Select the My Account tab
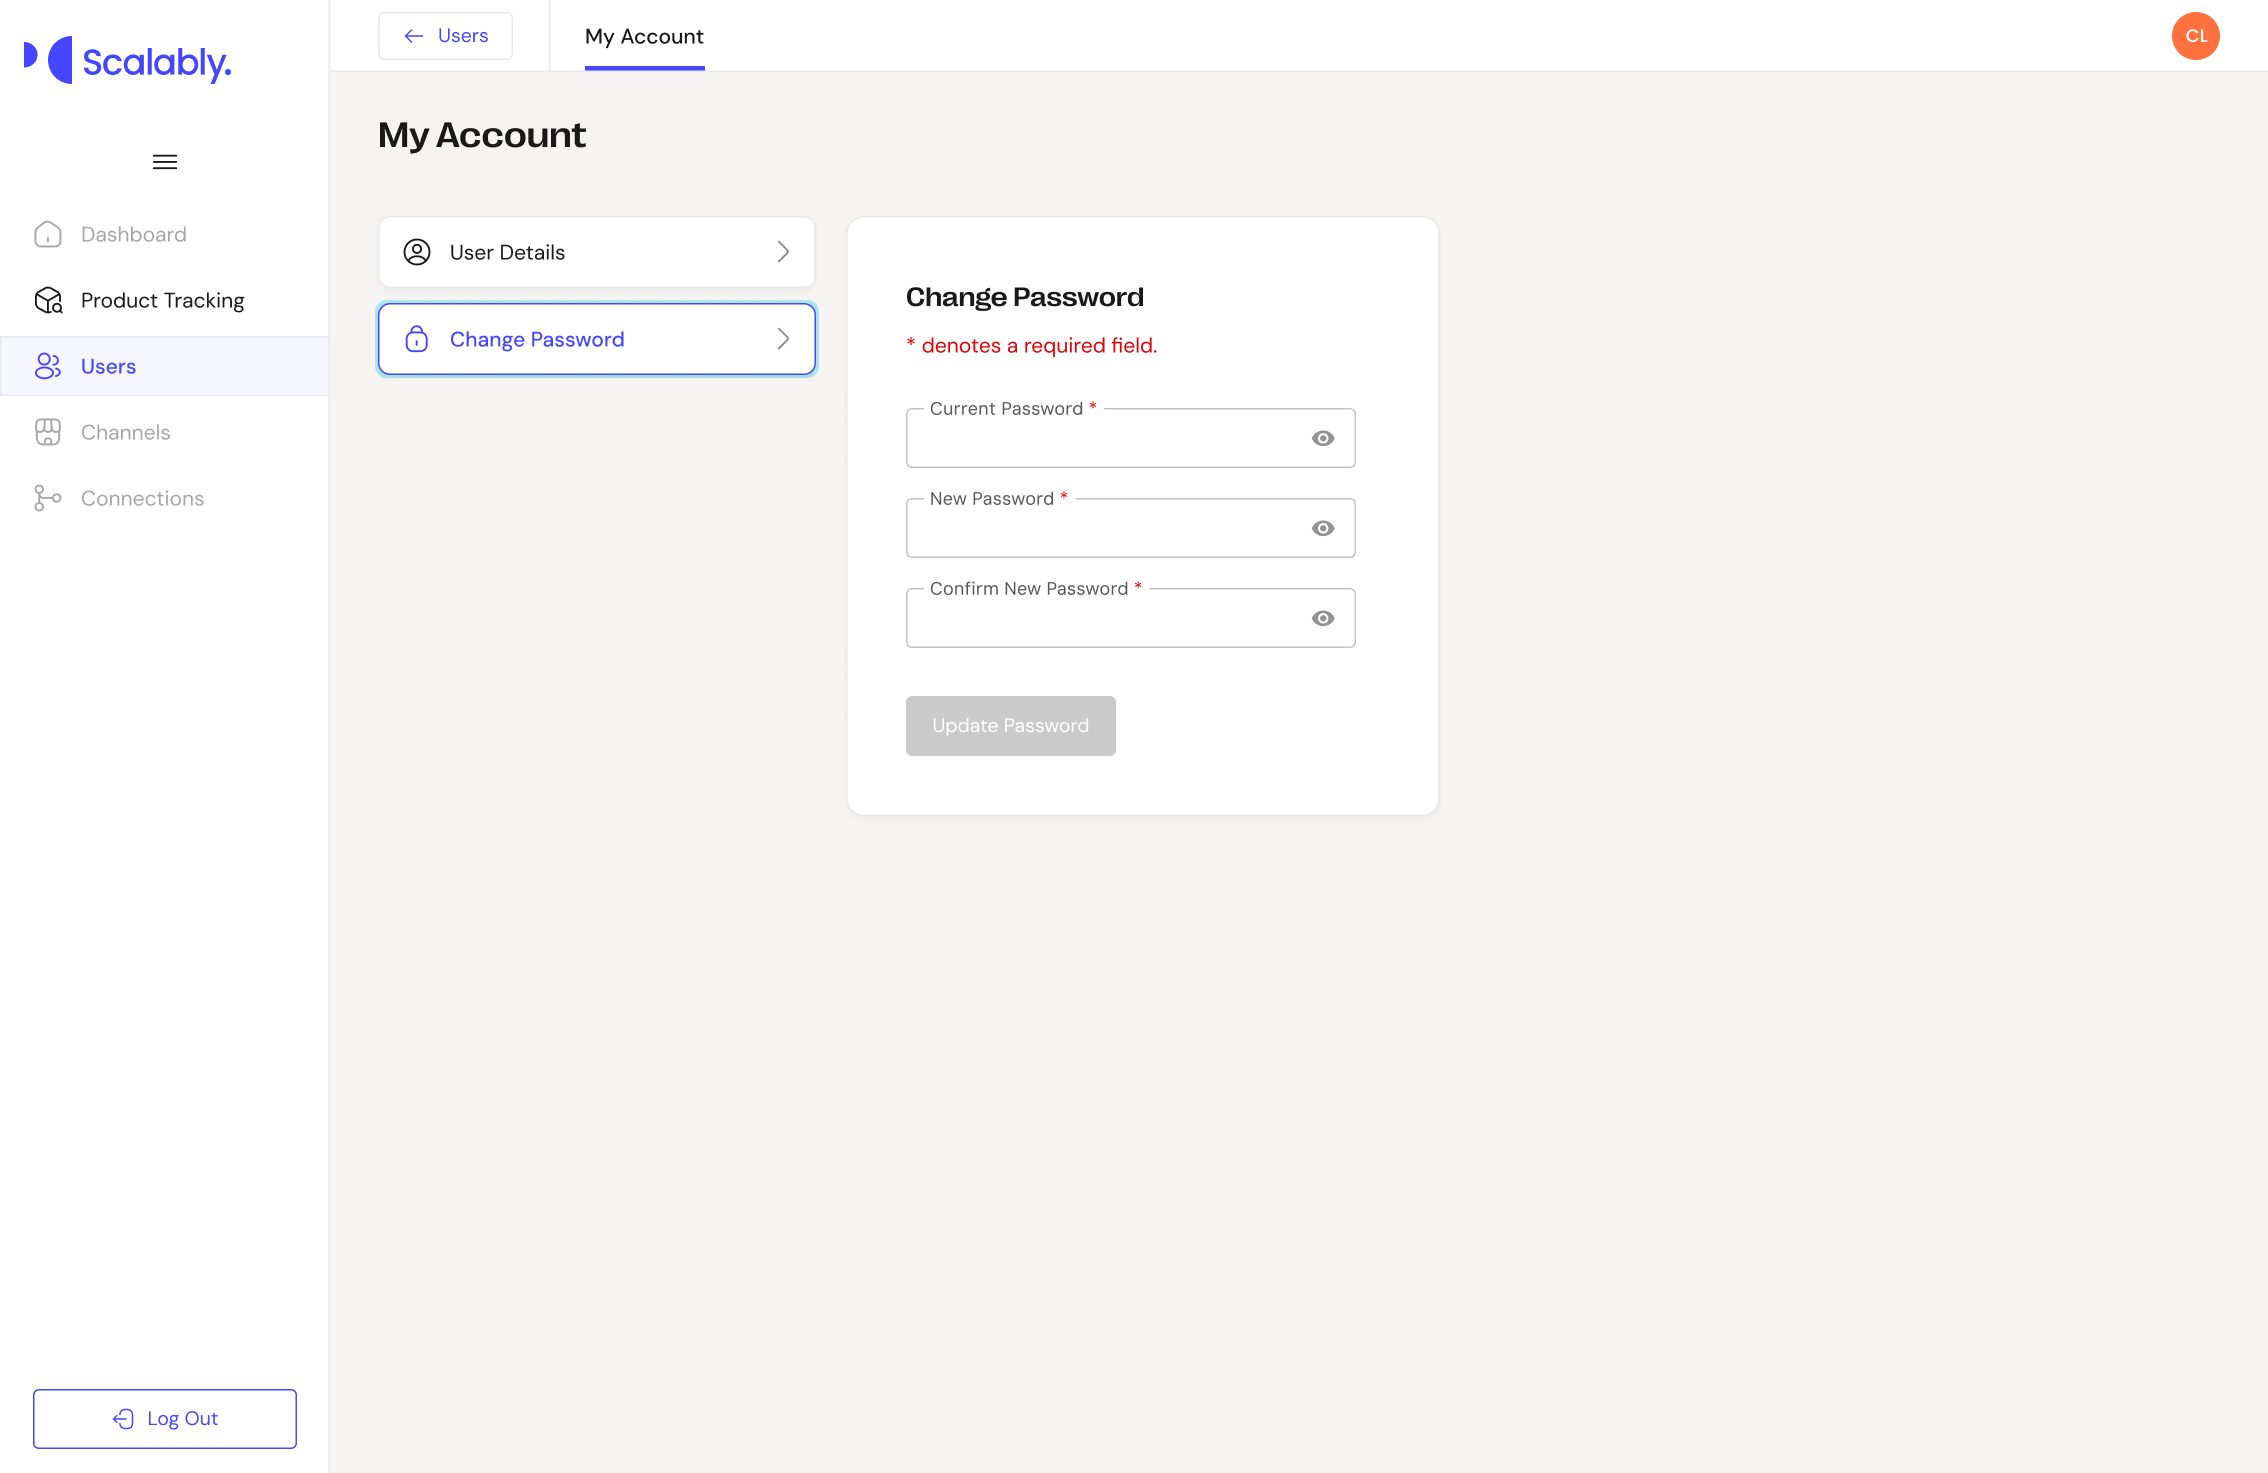The image size is (2268, 1473). (x=644, y=37)
